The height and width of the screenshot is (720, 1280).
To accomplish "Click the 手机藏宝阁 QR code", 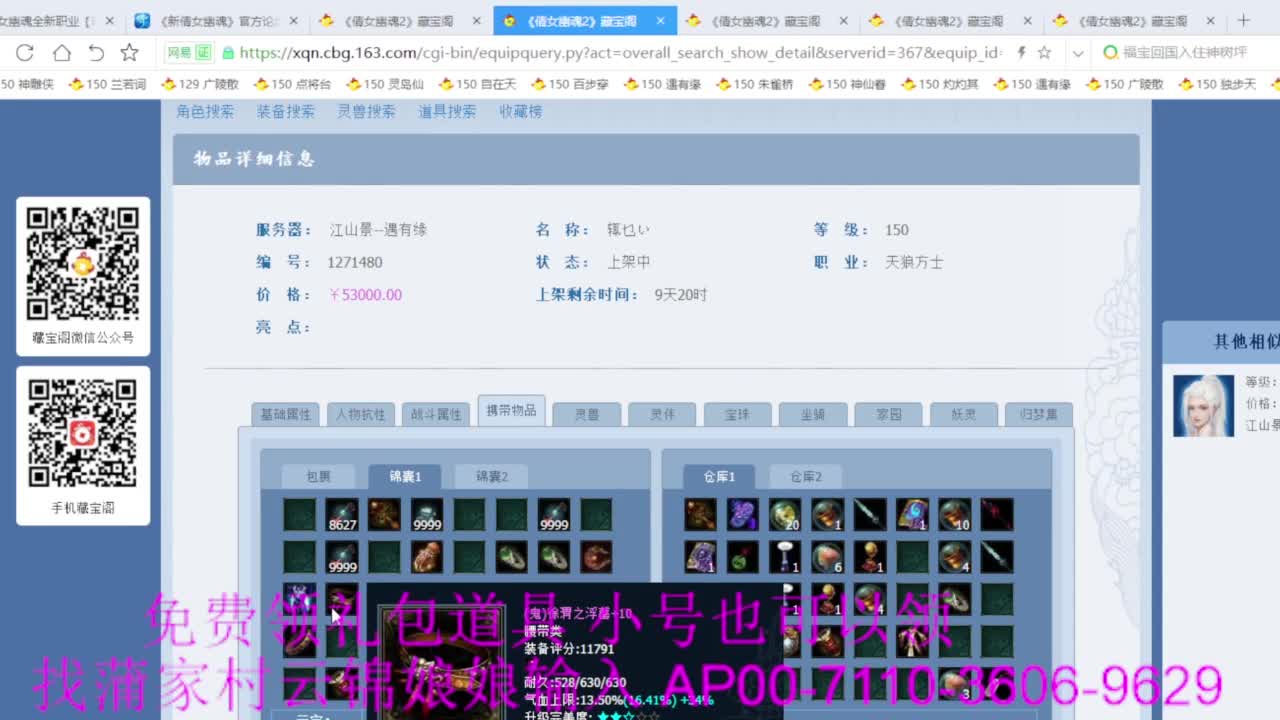I will point(83,433).
